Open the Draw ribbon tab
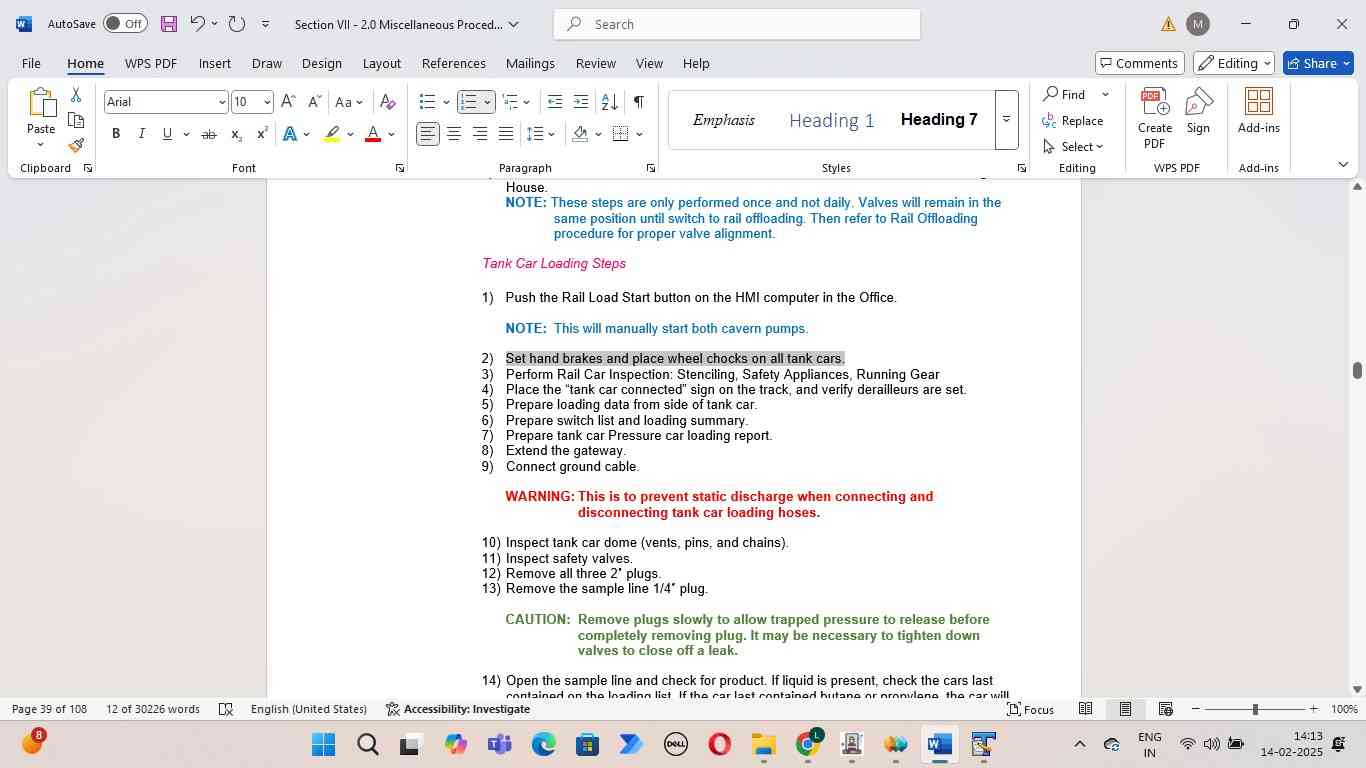 266,63
